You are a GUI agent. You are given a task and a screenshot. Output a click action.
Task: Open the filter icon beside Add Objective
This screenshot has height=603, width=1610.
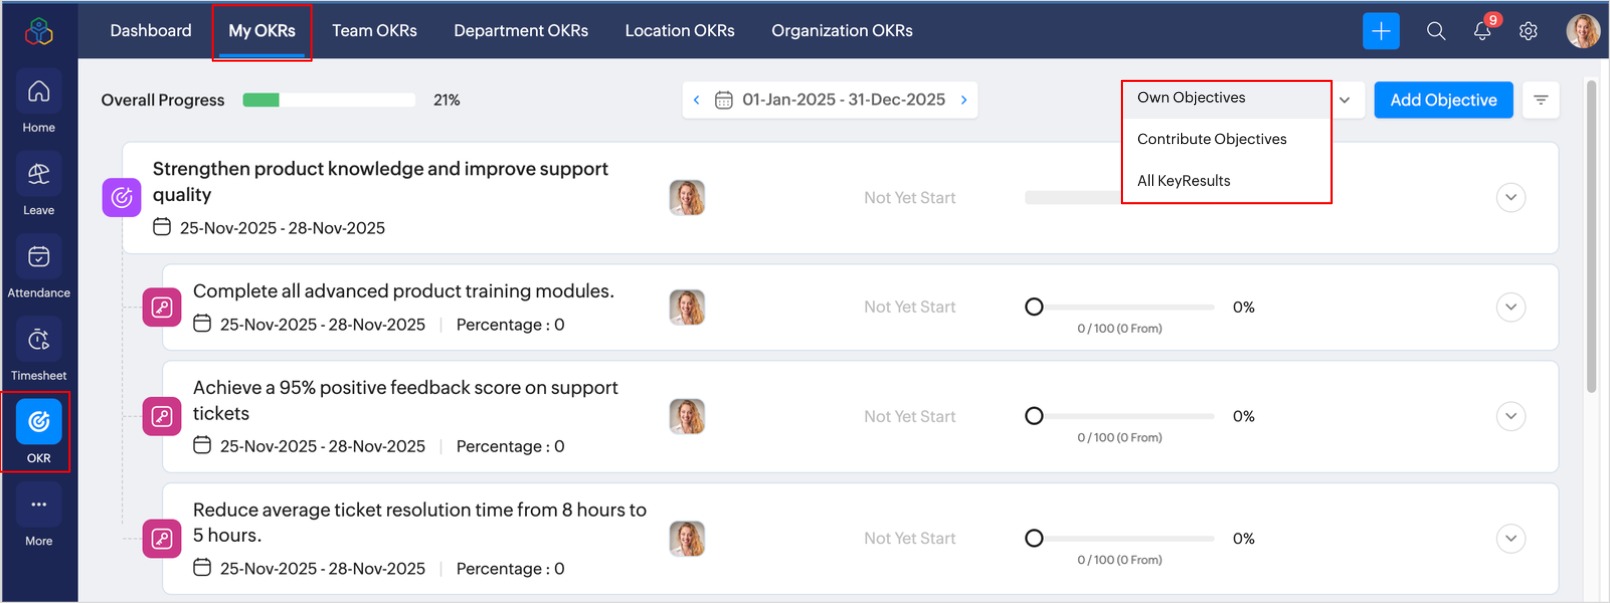(x=1541, y=100)
